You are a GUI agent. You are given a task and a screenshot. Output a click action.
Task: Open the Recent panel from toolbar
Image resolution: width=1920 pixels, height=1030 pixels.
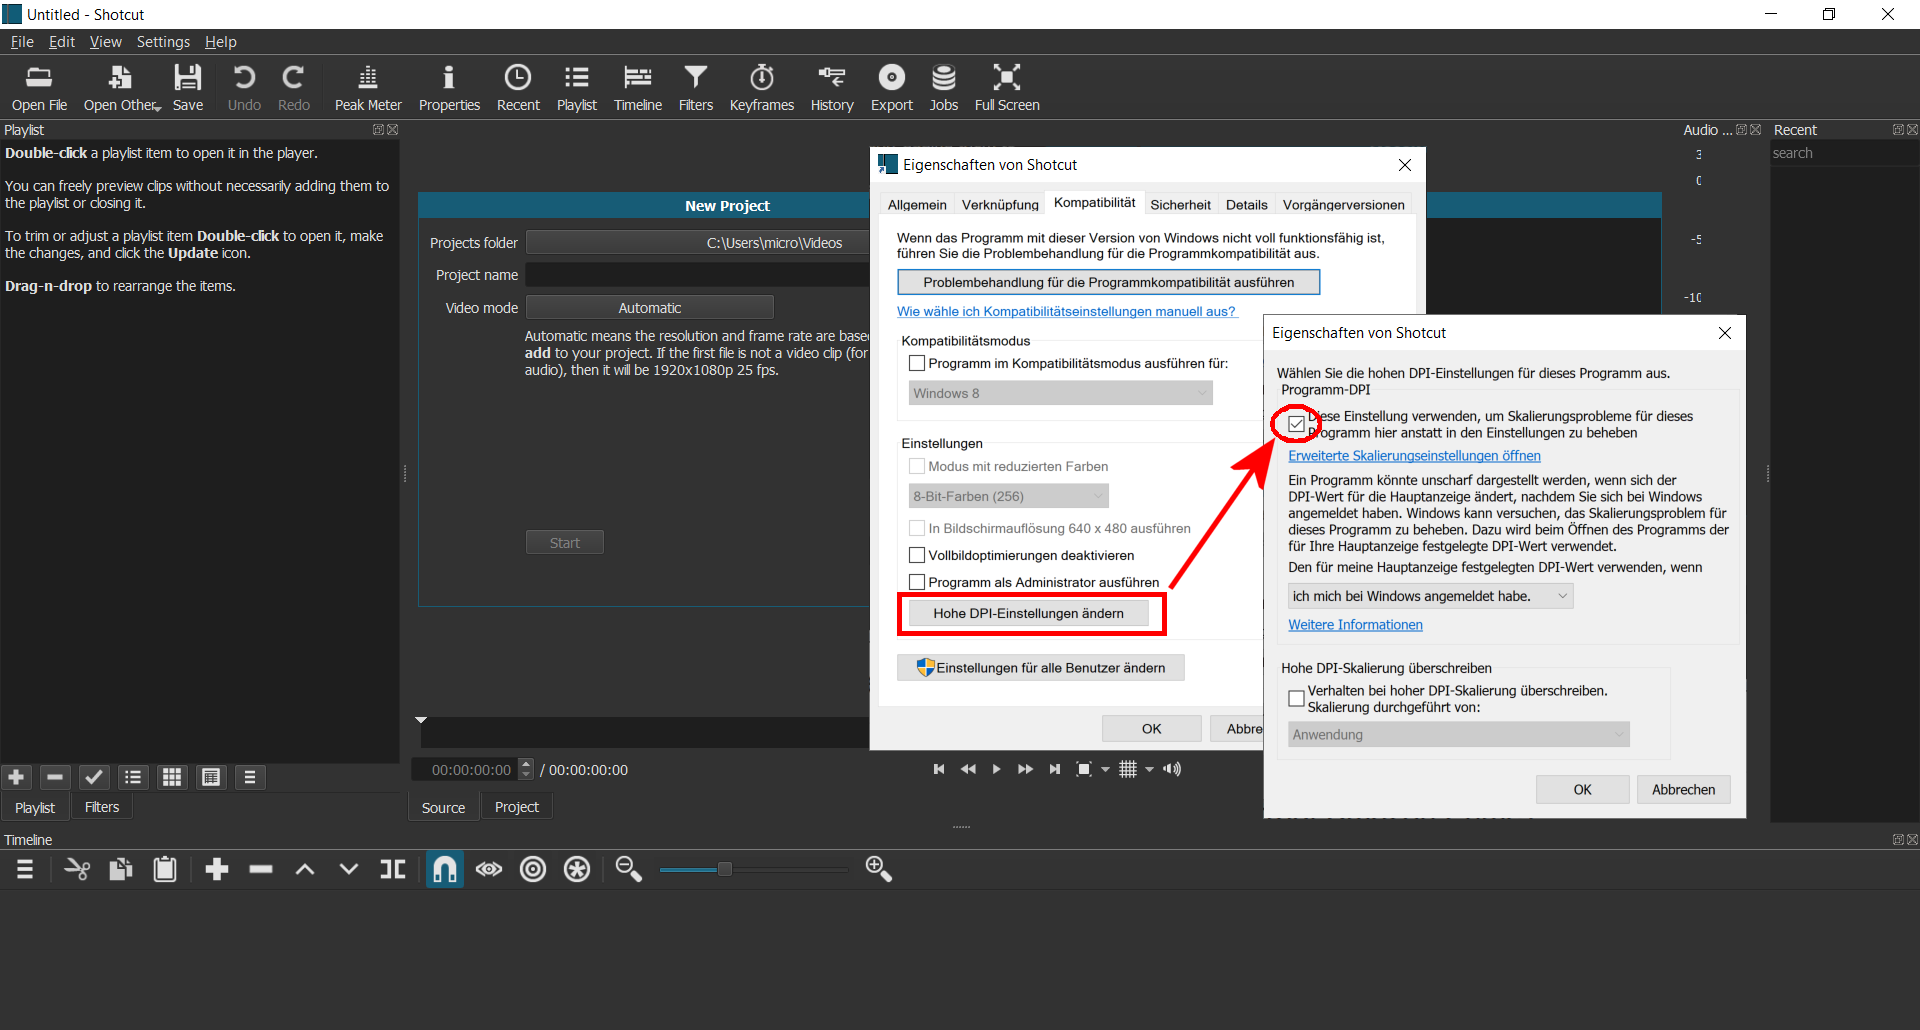(x=518, y=88)
